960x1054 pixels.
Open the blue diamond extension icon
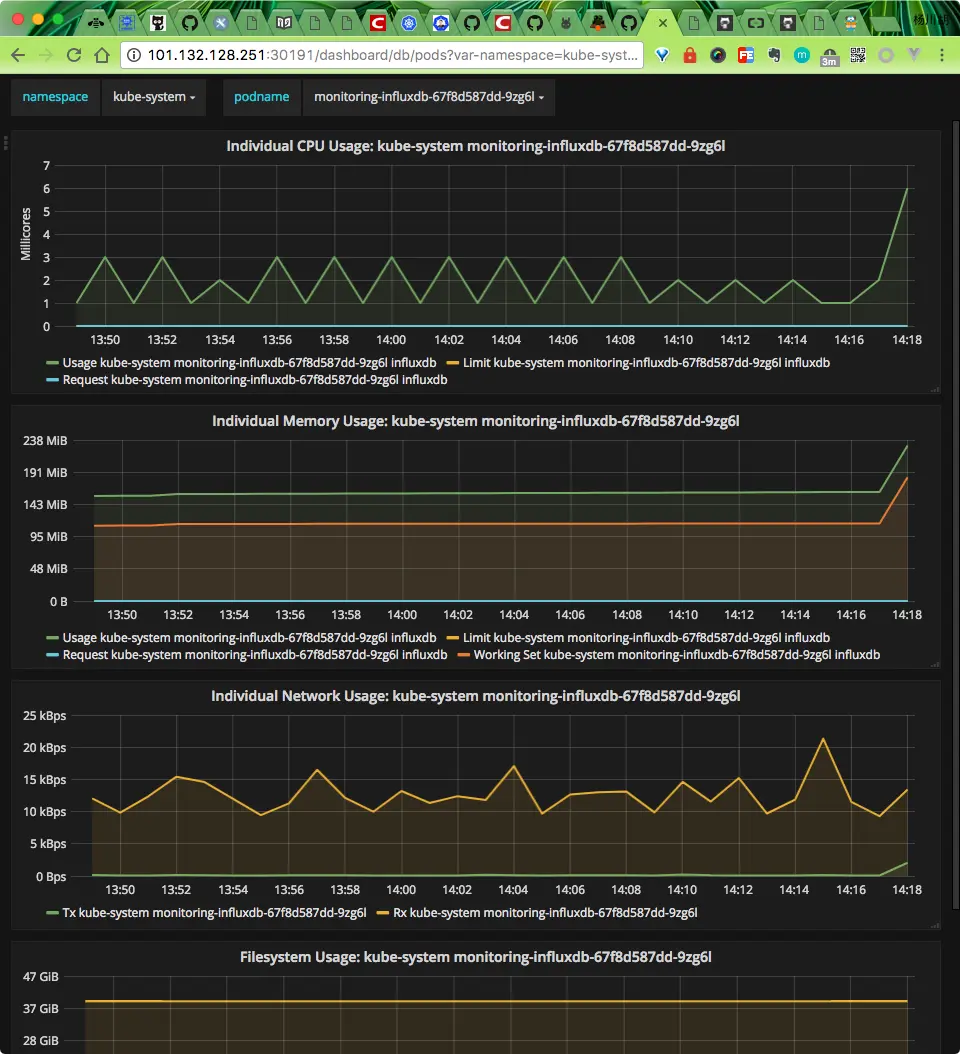662,56
